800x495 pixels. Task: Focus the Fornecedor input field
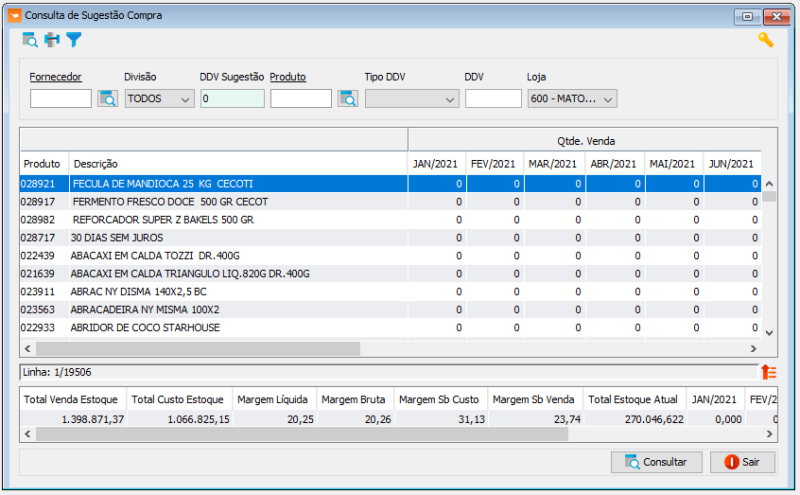tap(61, 98)
